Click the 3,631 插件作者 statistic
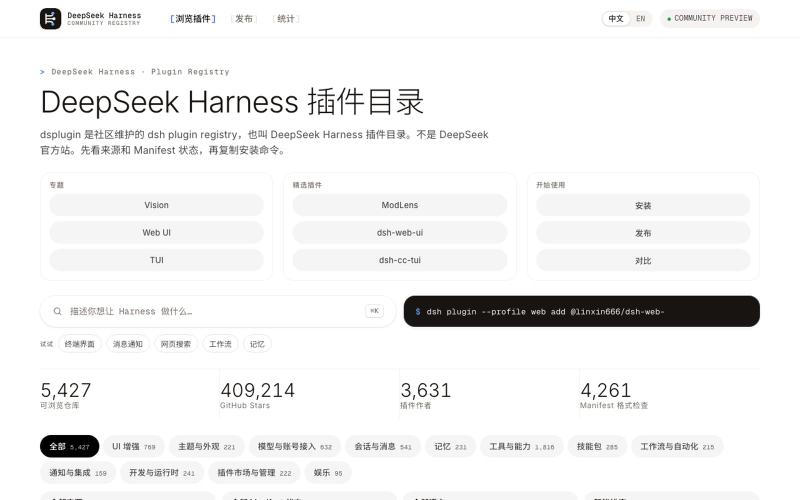The width and height of the screenshot is (800, 500). (426, 395)
